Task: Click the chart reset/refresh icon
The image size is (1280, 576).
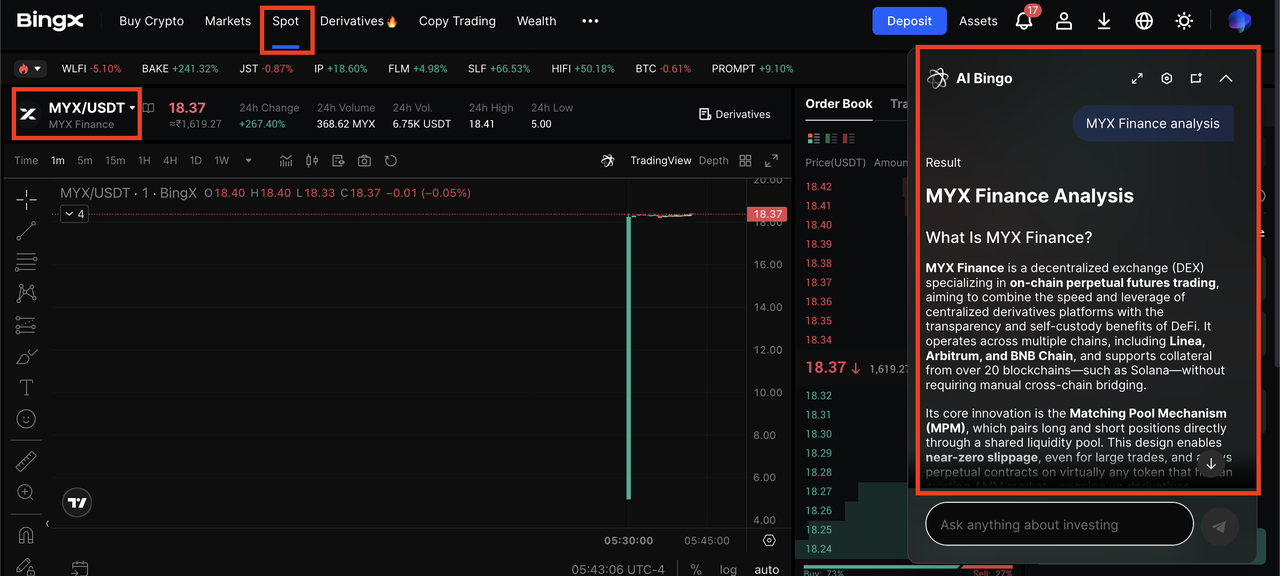Action: 391,161
